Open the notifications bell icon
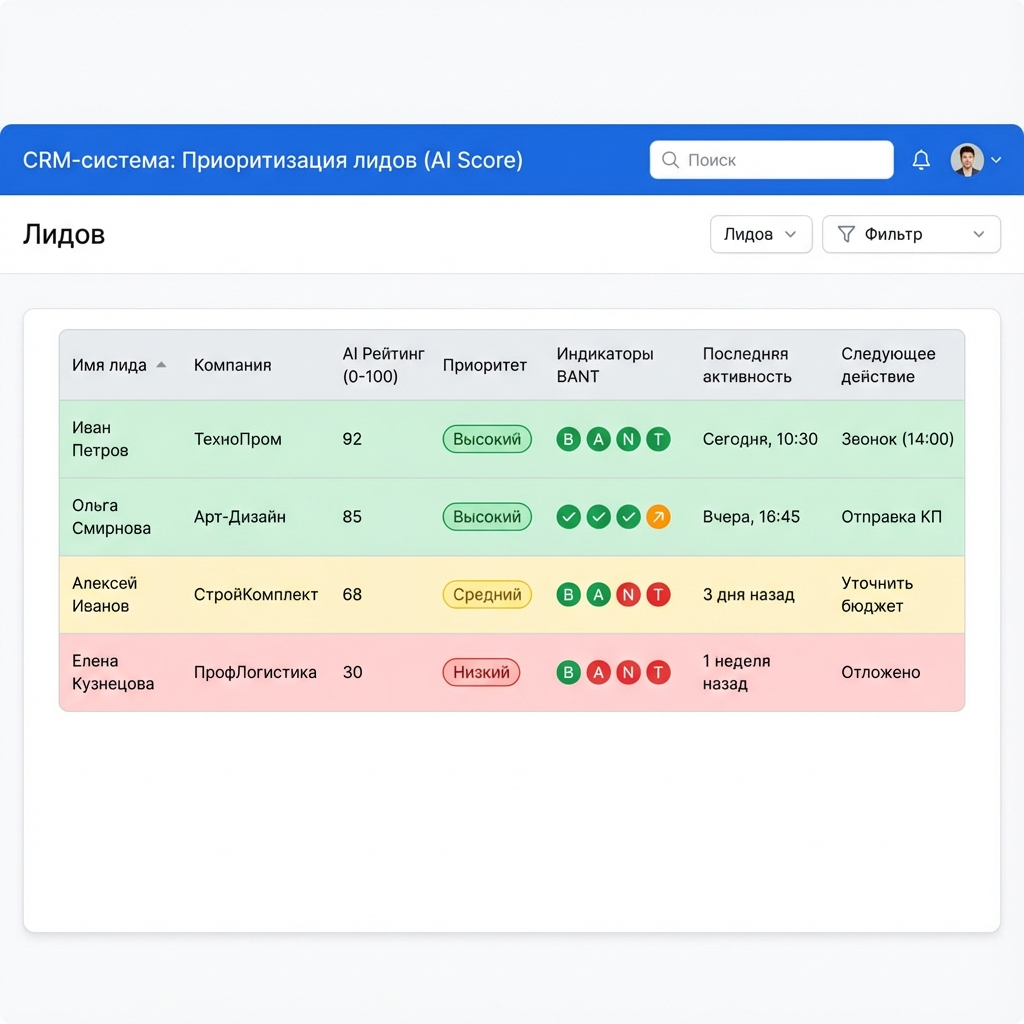 [920, 159]
